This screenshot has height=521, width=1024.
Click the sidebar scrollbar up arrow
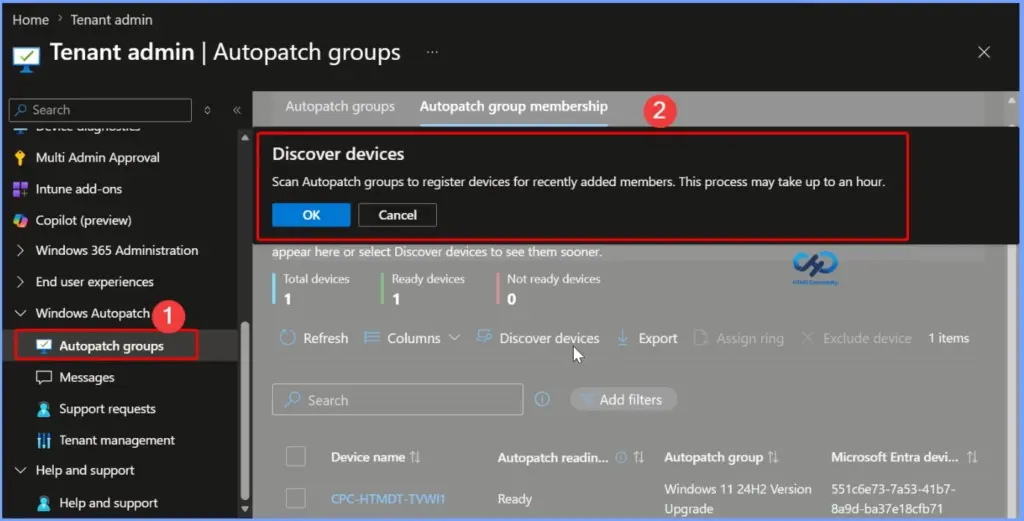(245, 137)
